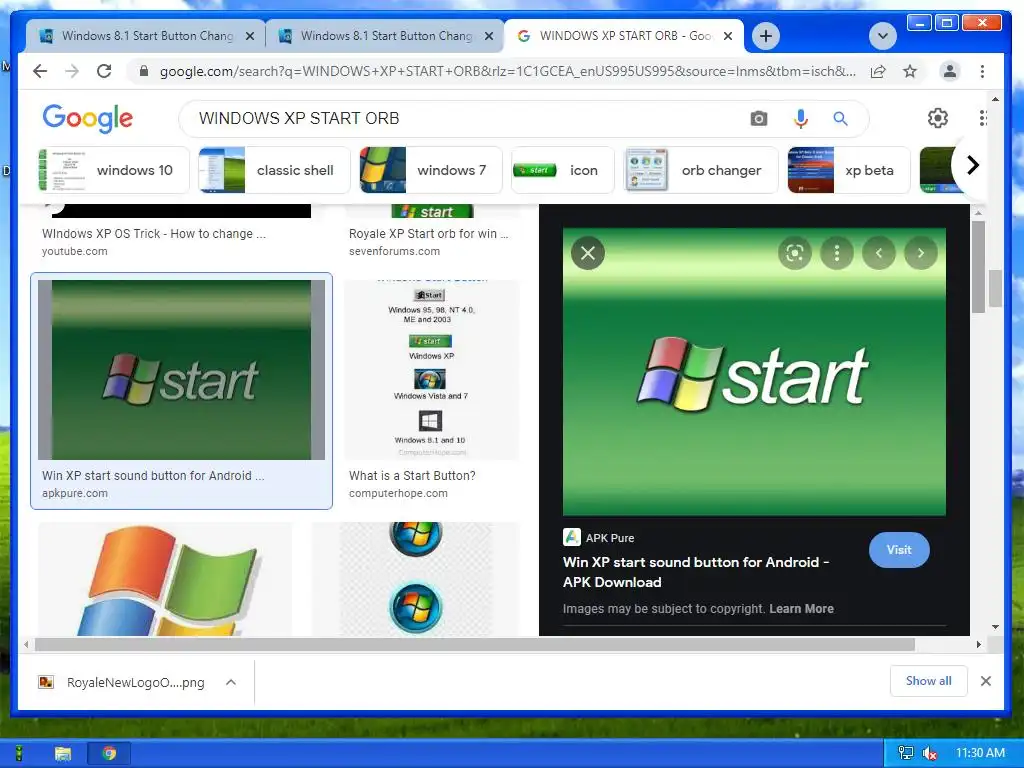The image size is (1024, 768).
Task: Open the 11:30 AM taskbar clock
Action: tap(980, 753)
